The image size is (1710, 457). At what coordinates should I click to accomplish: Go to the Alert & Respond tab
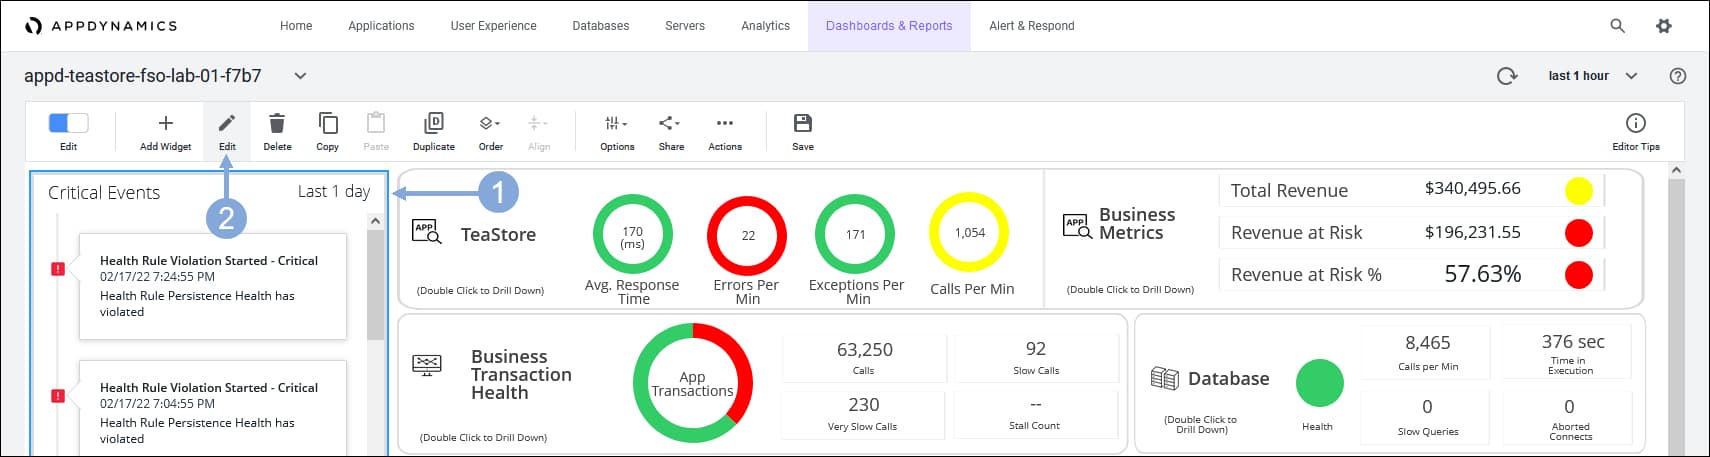click(x=1031, y=26)
